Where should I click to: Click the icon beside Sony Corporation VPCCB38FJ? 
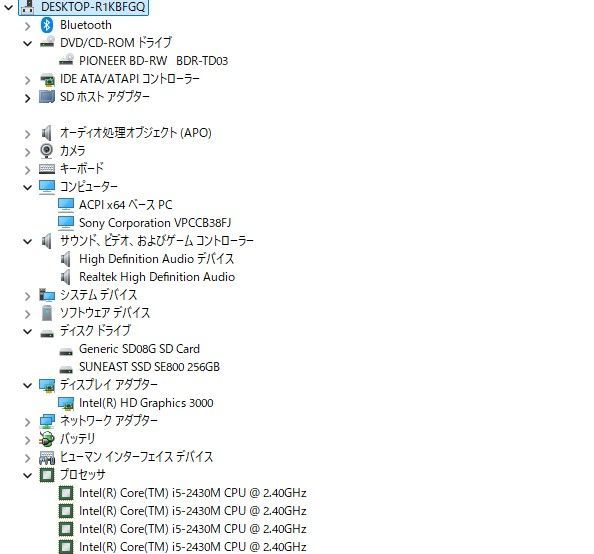[66, 222]
